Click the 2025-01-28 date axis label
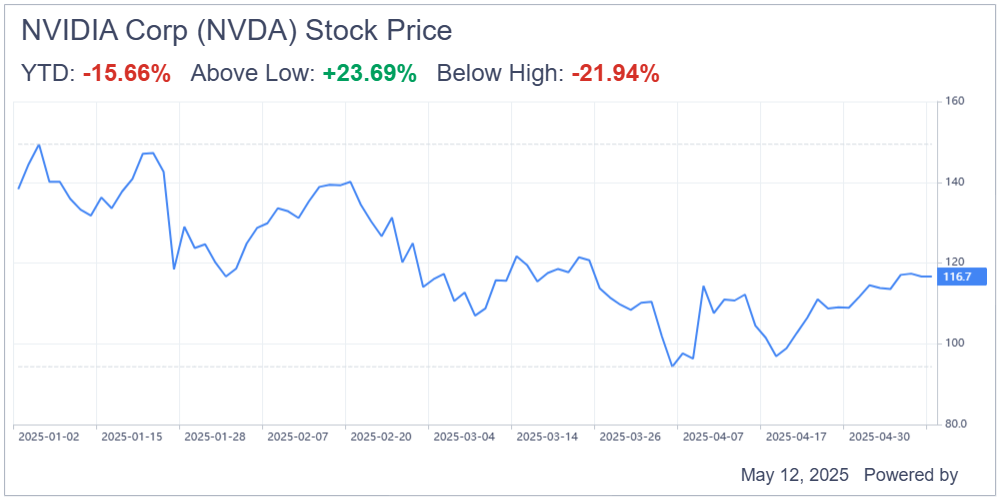This screenshot has height=500, width=1000. click(x=214, y=437)
